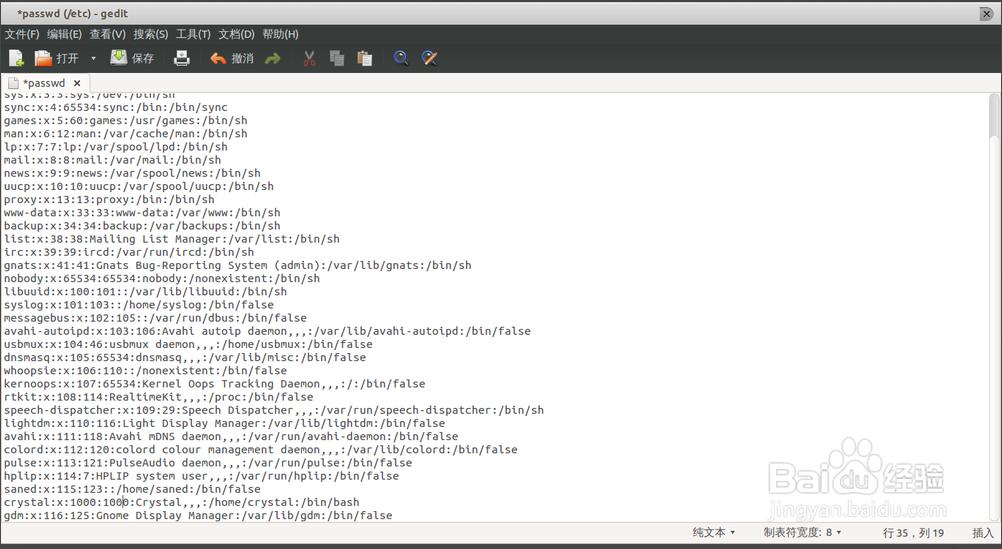Click the nobody:x:65534:65534 line
1002x549 pixels.
(162, 279)
